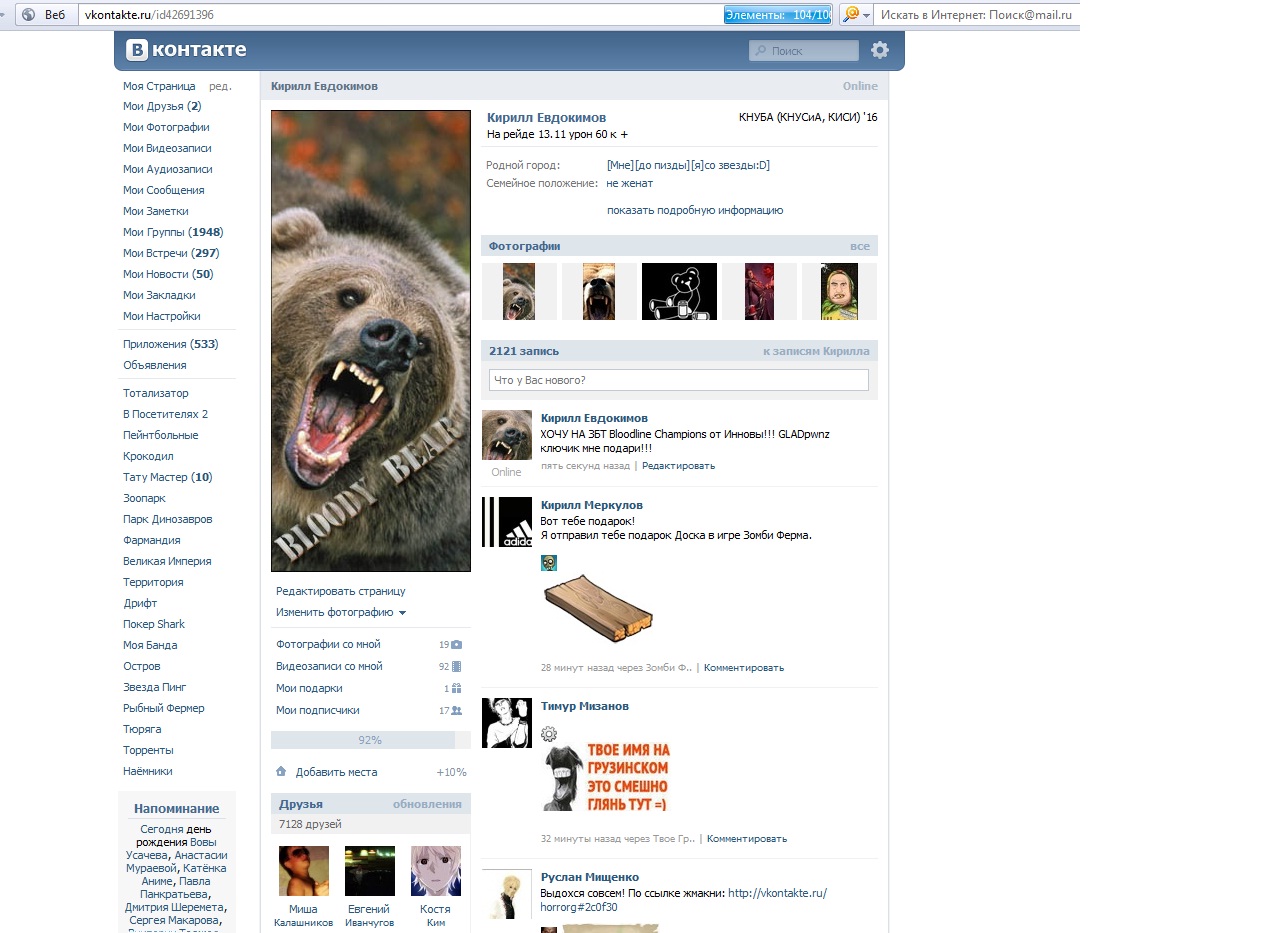Open Мои Новости in left menu
The image size is (1274, 933).
pos(168,274)
